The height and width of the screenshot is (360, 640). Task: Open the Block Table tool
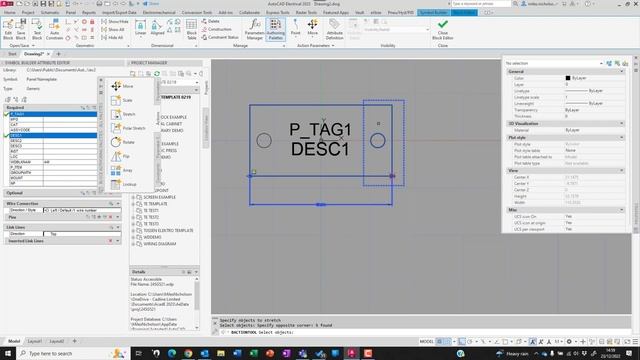(191, 29)
